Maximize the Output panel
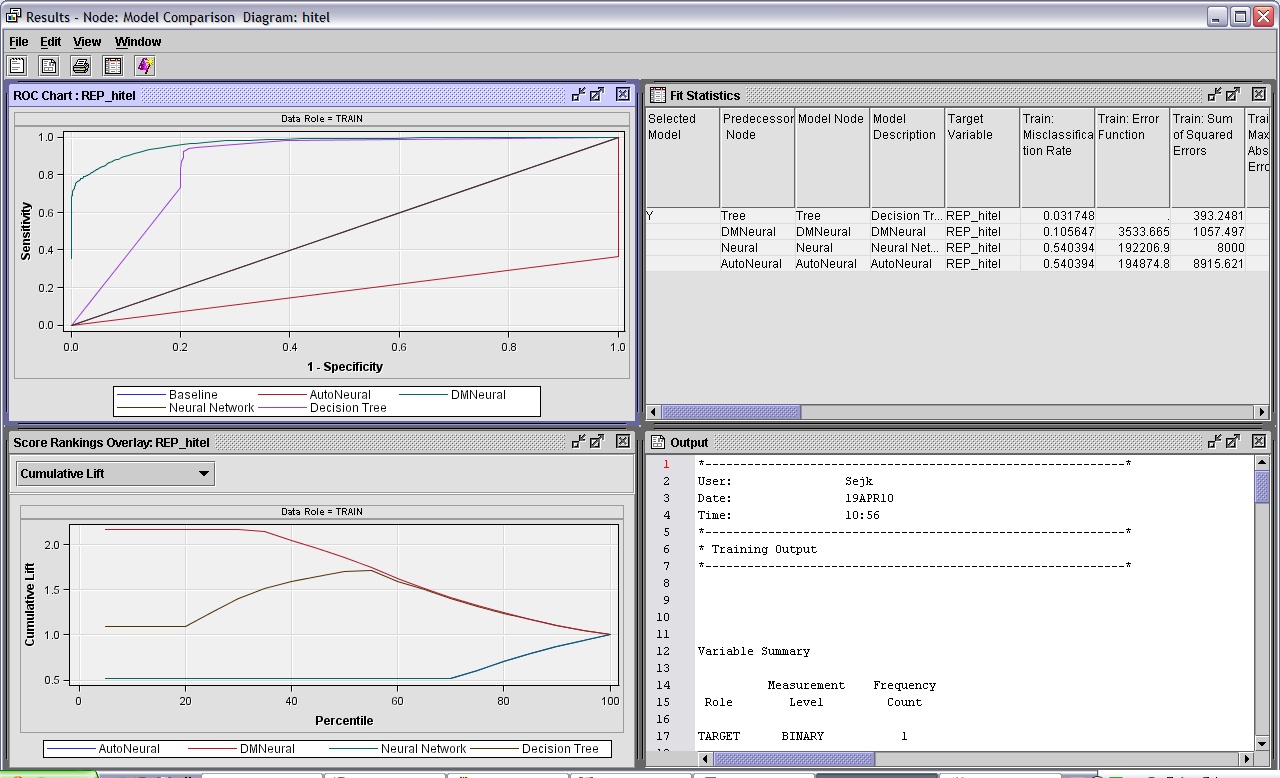This screenshot has width=1280, height=778. click(1234, 442)
